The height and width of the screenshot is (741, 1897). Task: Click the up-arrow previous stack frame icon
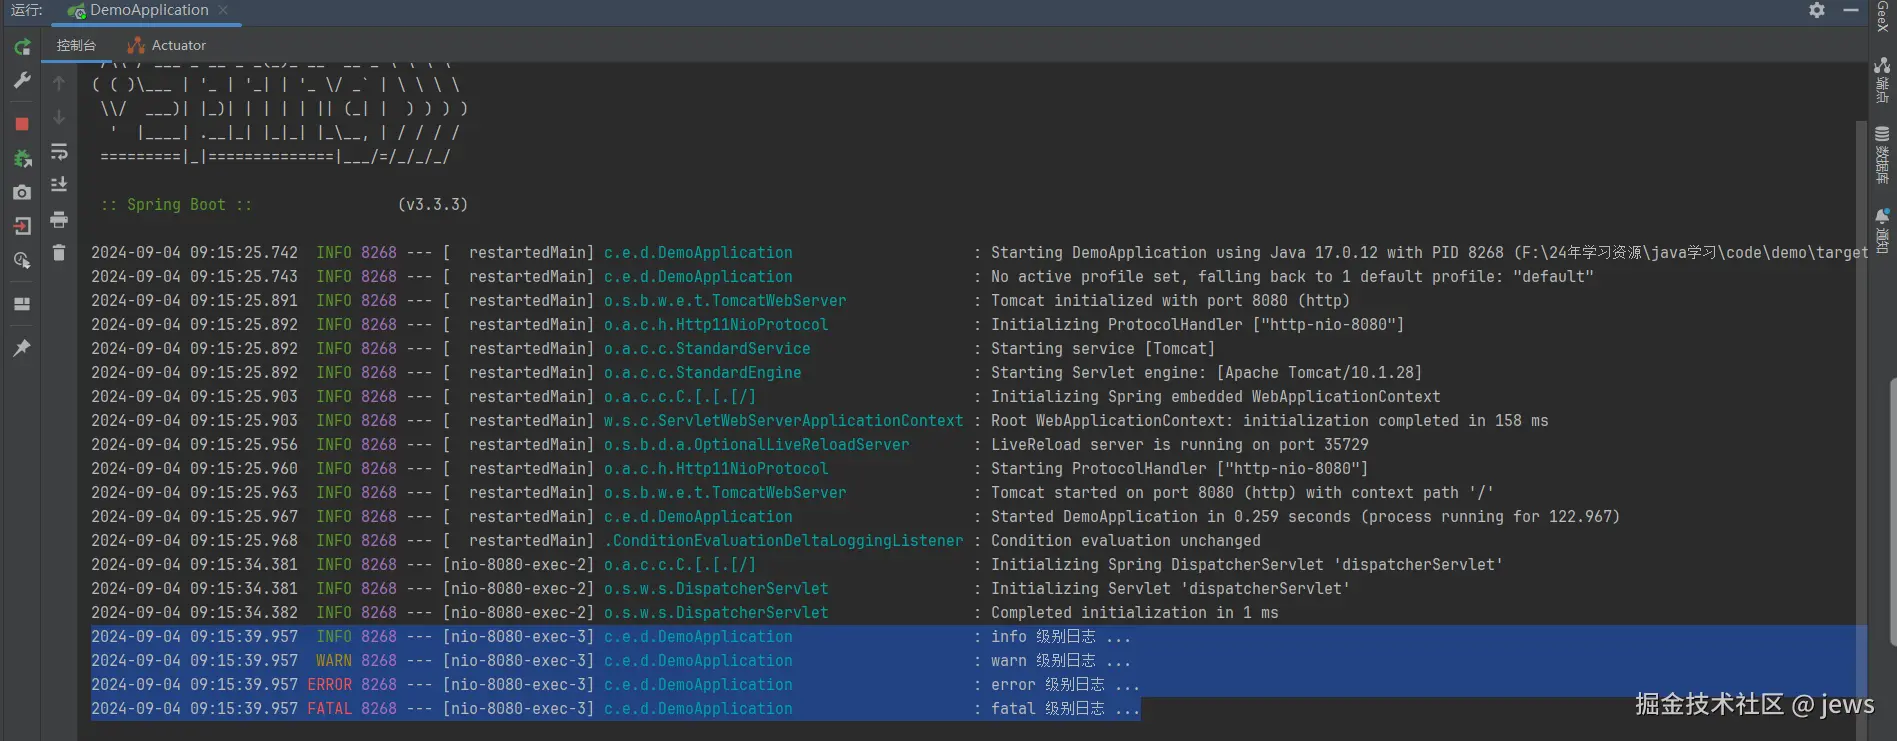pyautogui.click(x=59, y=83)
